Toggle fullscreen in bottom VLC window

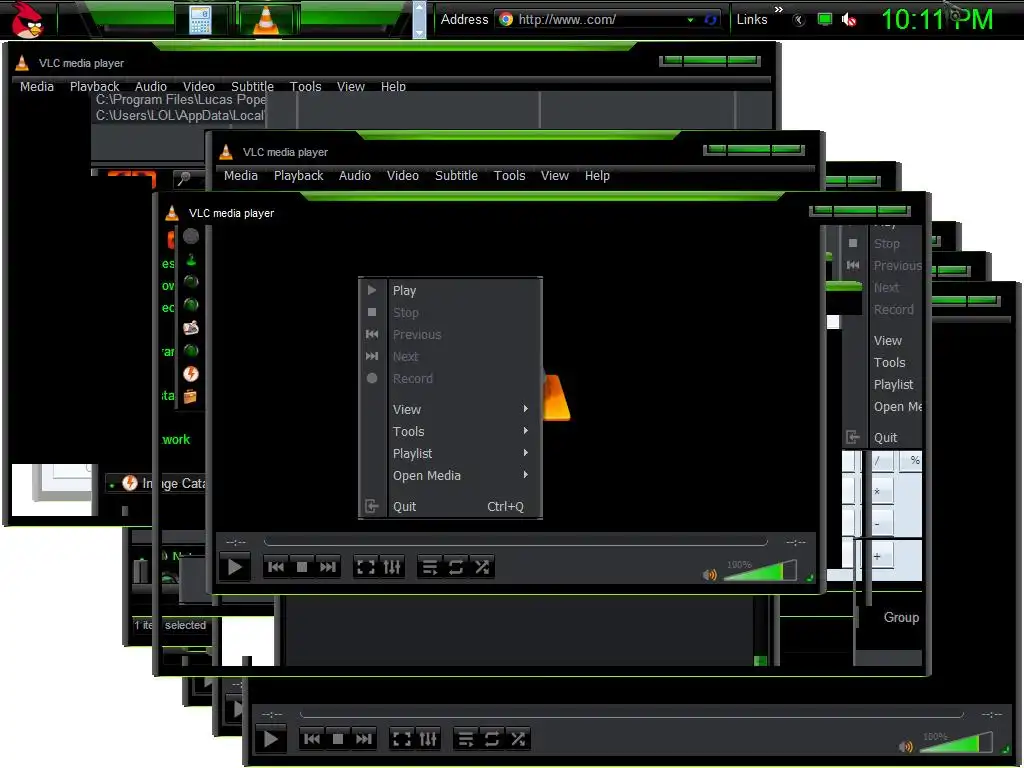402,739
